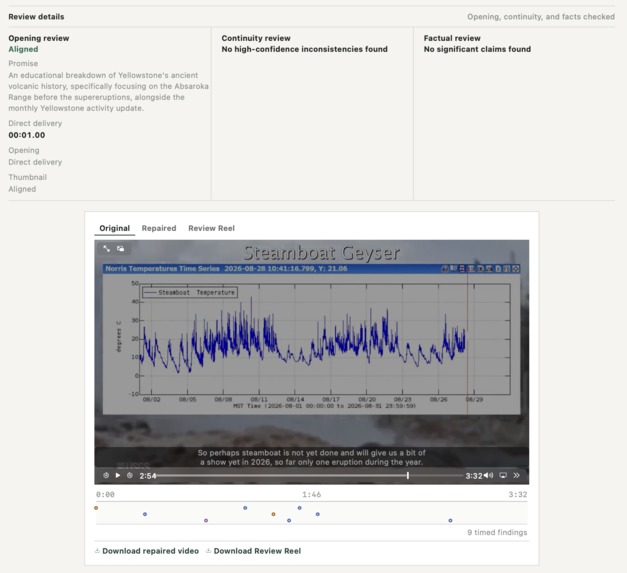
Task: Click the green Aligned status text
Action: (23, 49)
